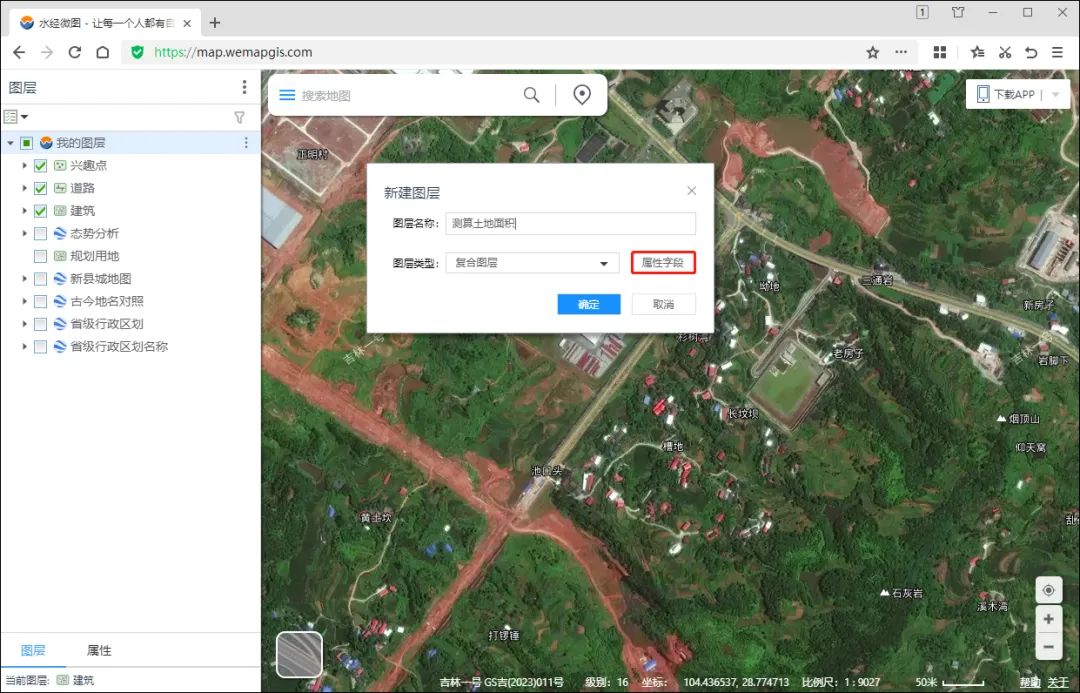Expand the 态势分析 layer node
Image resolution: width=1080 pixels, height=693 pixels.
tap(24, 234)
